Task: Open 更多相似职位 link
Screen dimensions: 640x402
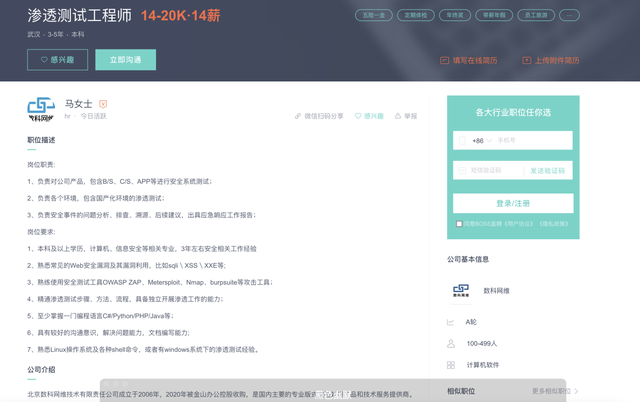Action: click(551, 391)
